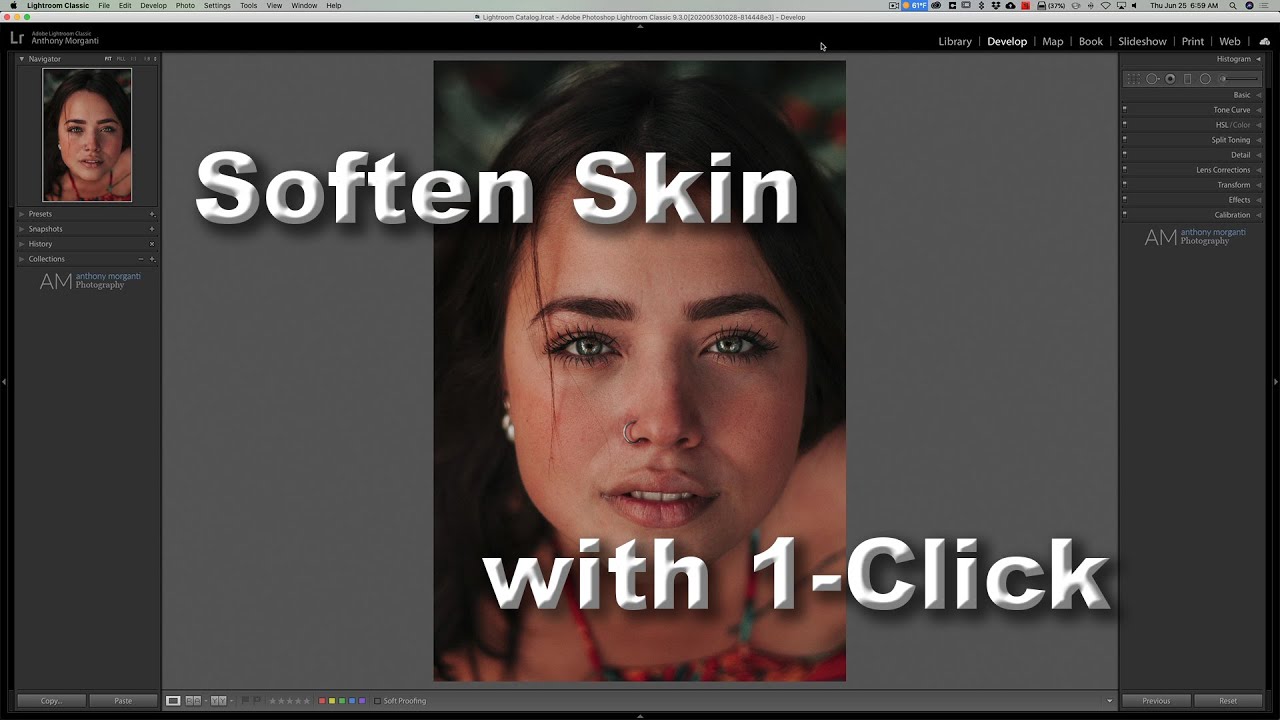Viewport: 1280px width, 720px height.
Task: Open Reference view from the toolbar
Action: pyautogui.click(x=193, y=701)
